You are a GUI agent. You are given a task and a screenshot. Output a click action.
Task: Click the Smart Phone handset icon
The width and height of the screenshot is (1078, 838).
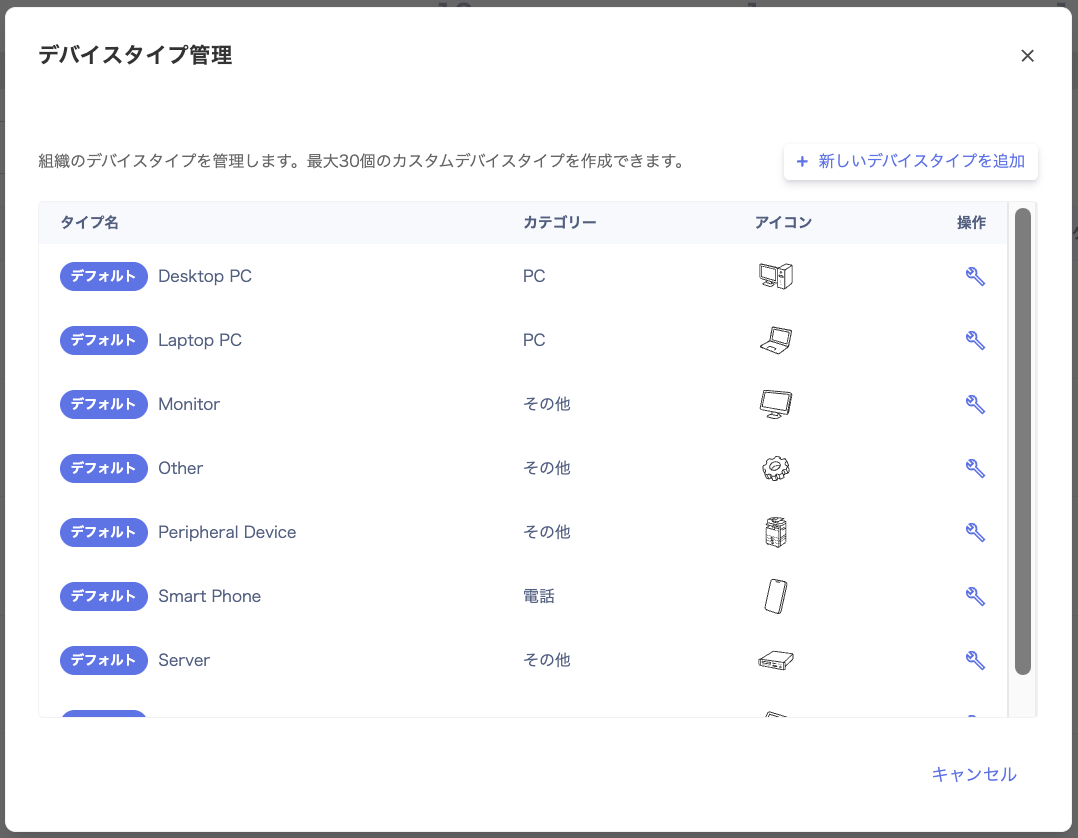tap(776, 596)
